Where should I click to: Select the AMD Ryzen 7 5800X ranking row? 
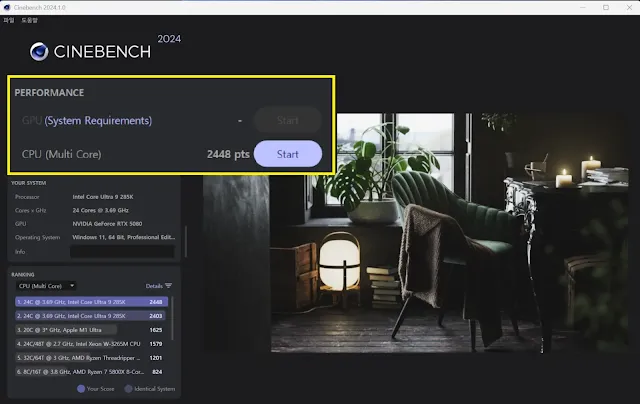[x=91, y=372]
